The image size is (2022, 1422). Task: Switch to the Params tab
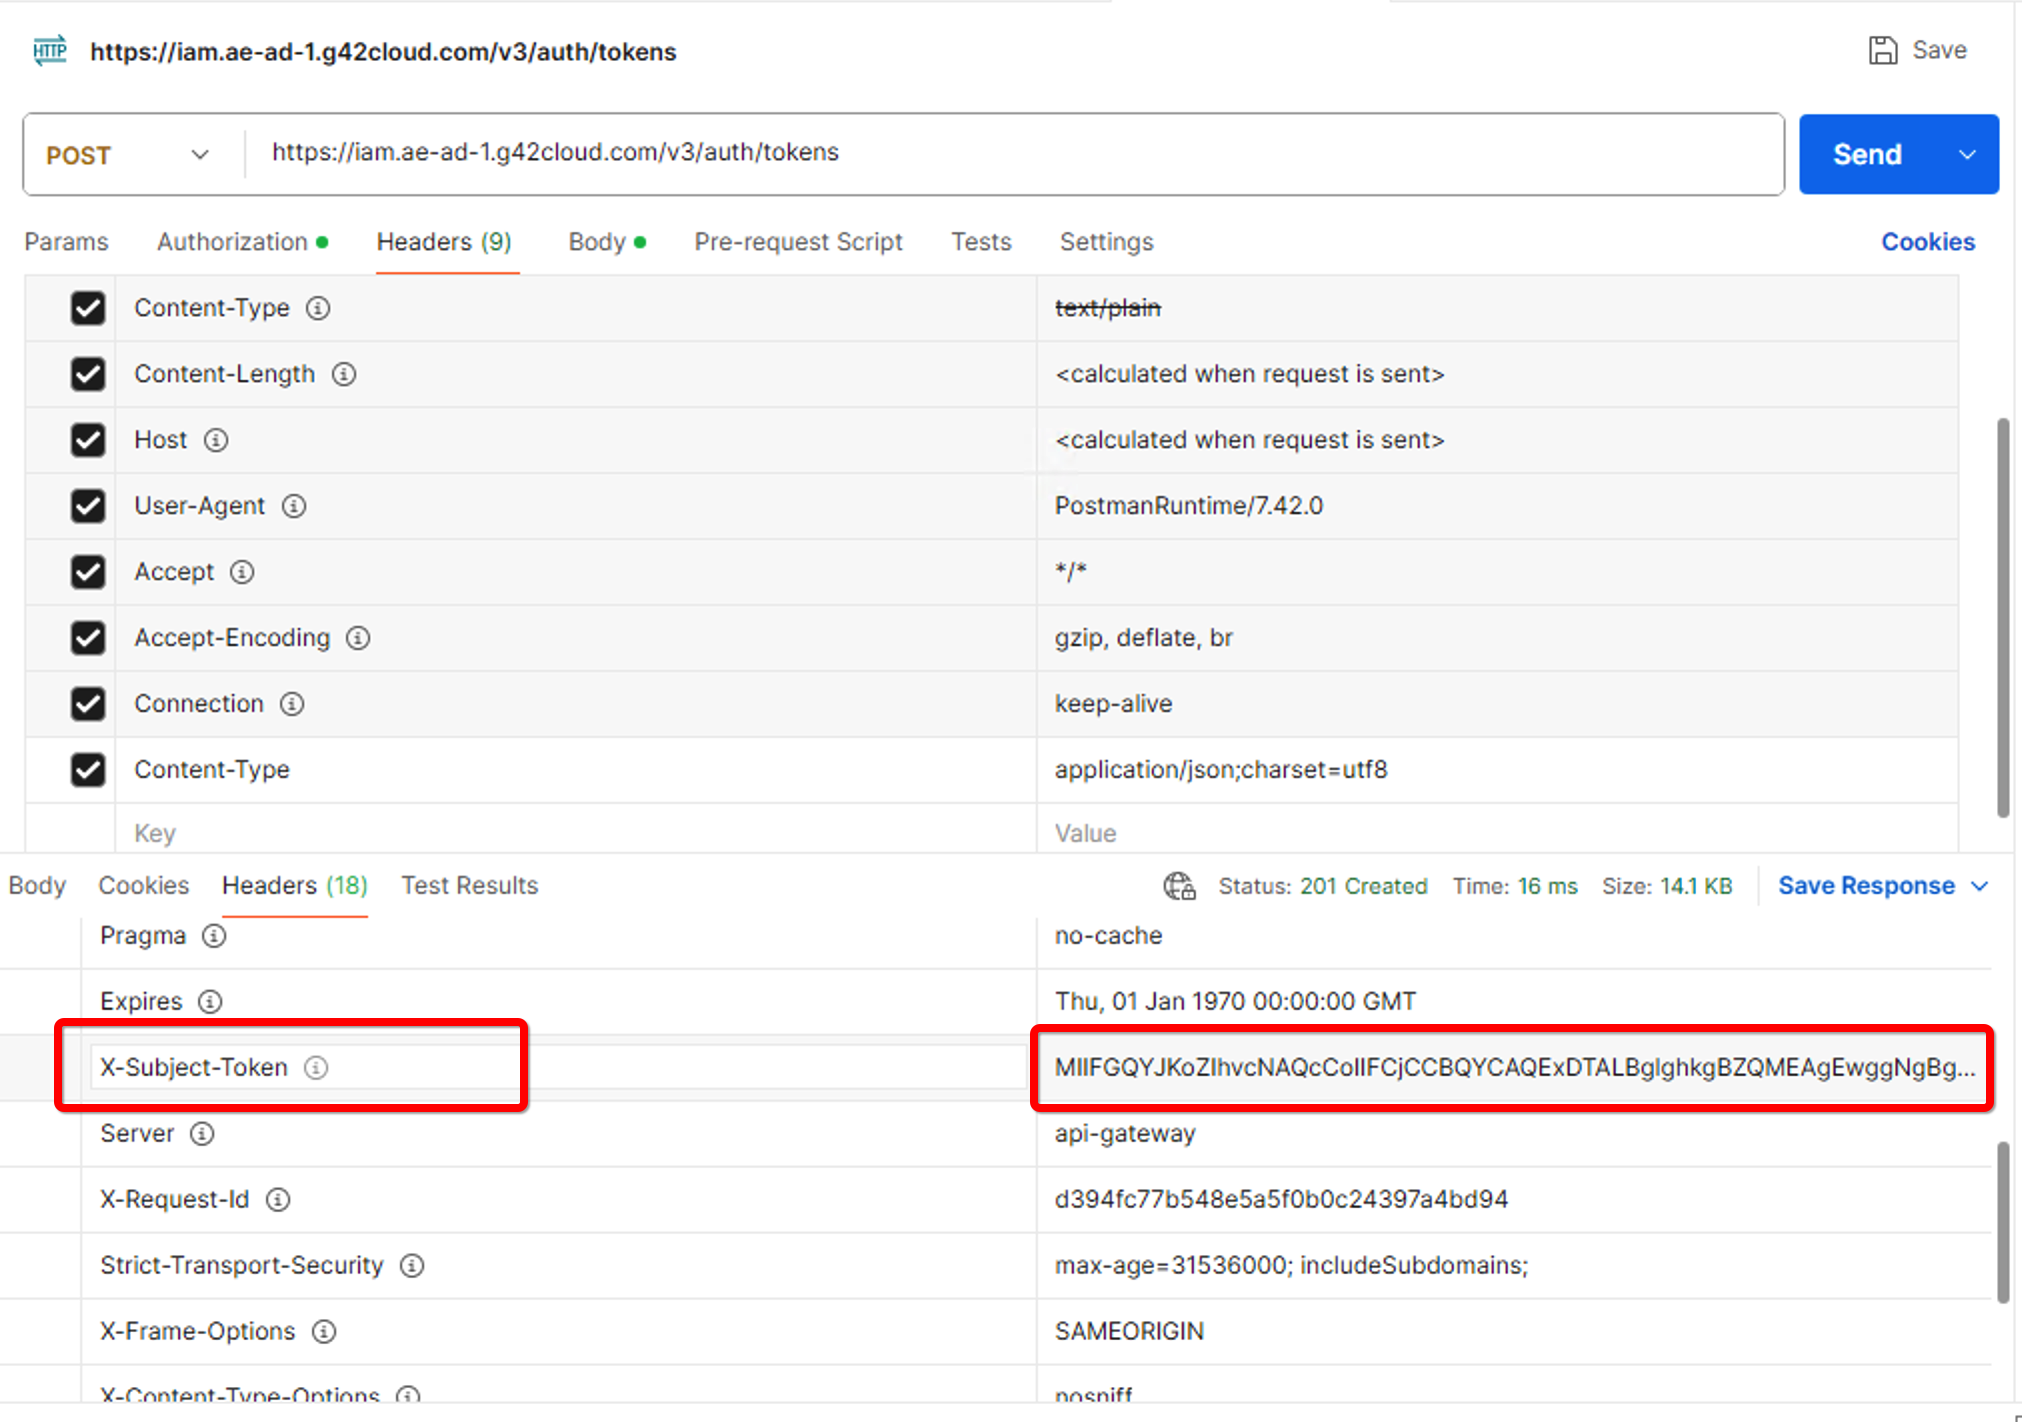pyautogui.click(x=66, y=242)
